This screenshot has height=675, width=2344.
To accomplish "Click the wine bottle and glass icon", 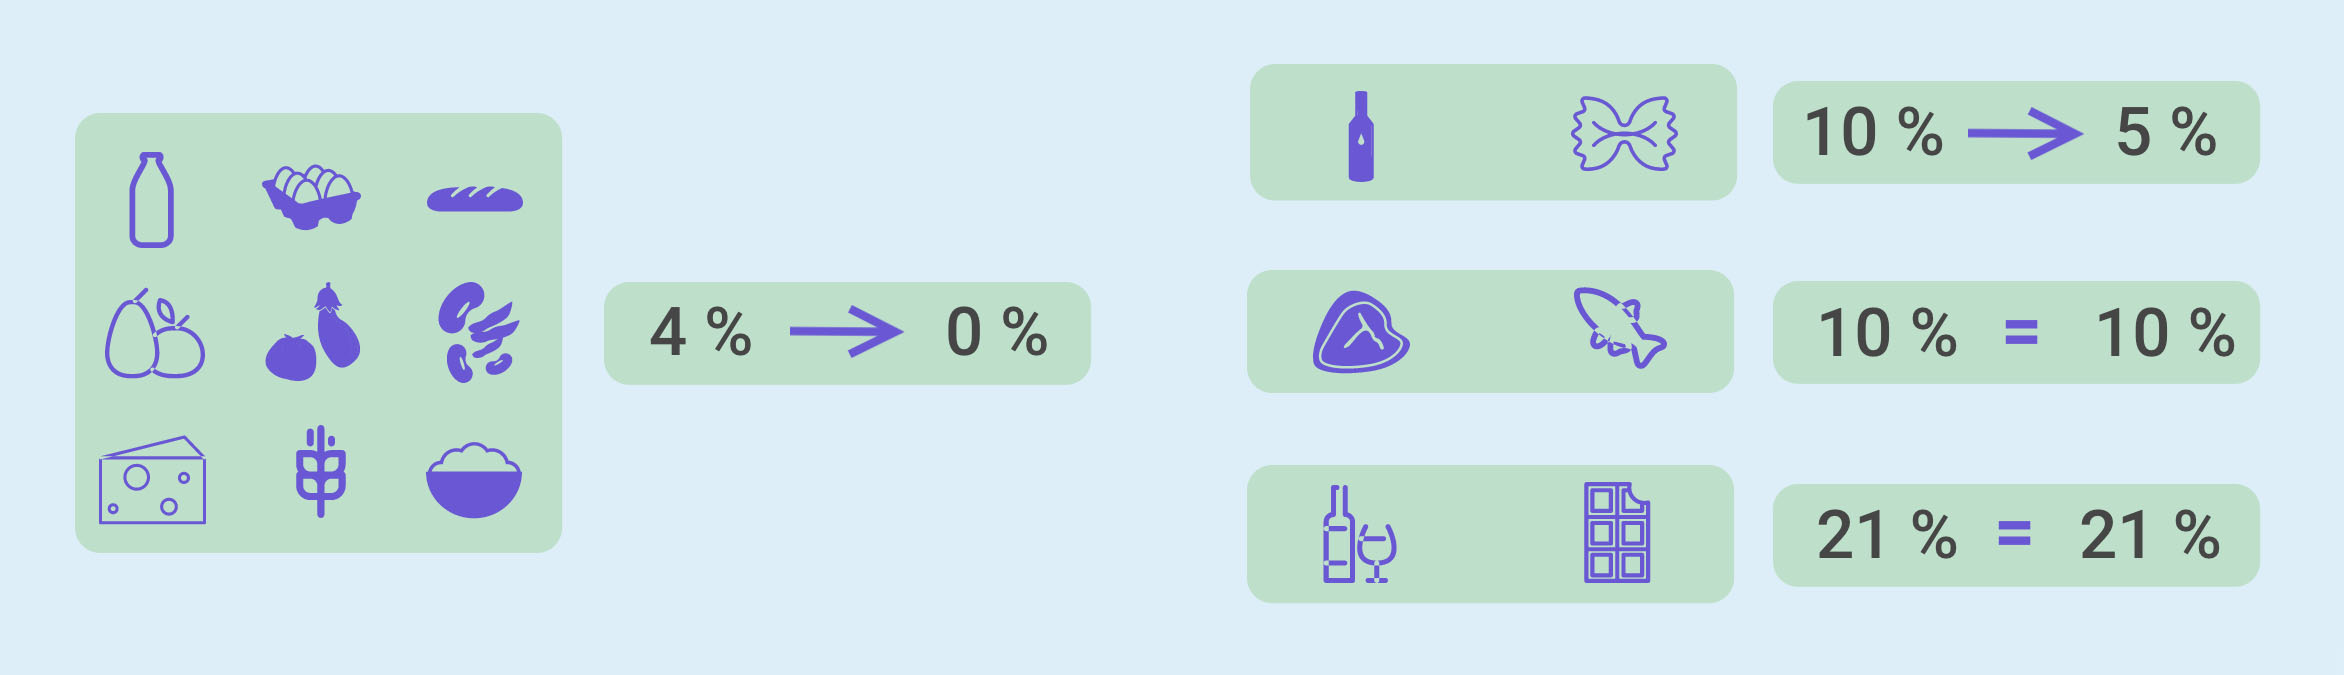I will click(x=1358, y=535).
